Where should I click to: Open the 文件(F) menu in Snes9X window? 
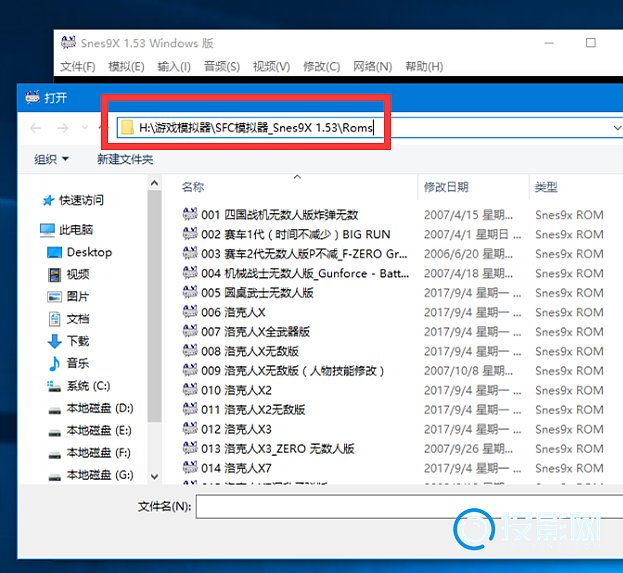click(x=77, y=66)
